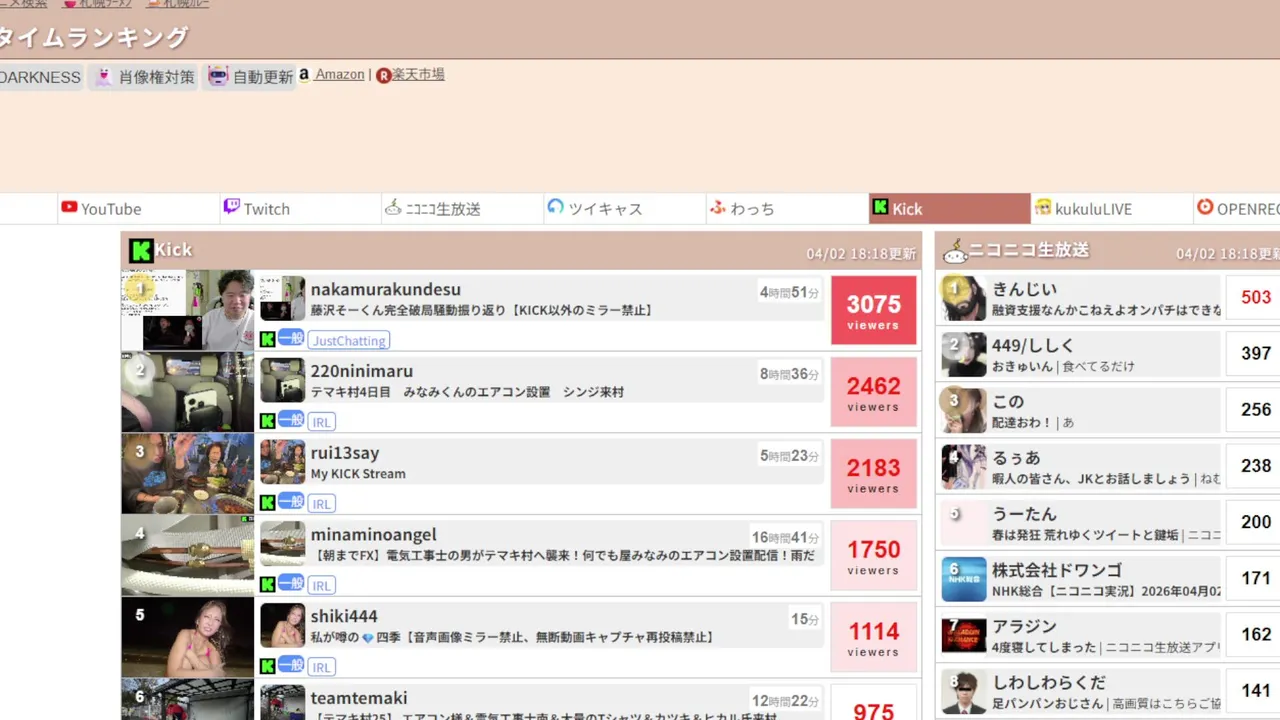Open the 楽天市場 link

(418, 74)
